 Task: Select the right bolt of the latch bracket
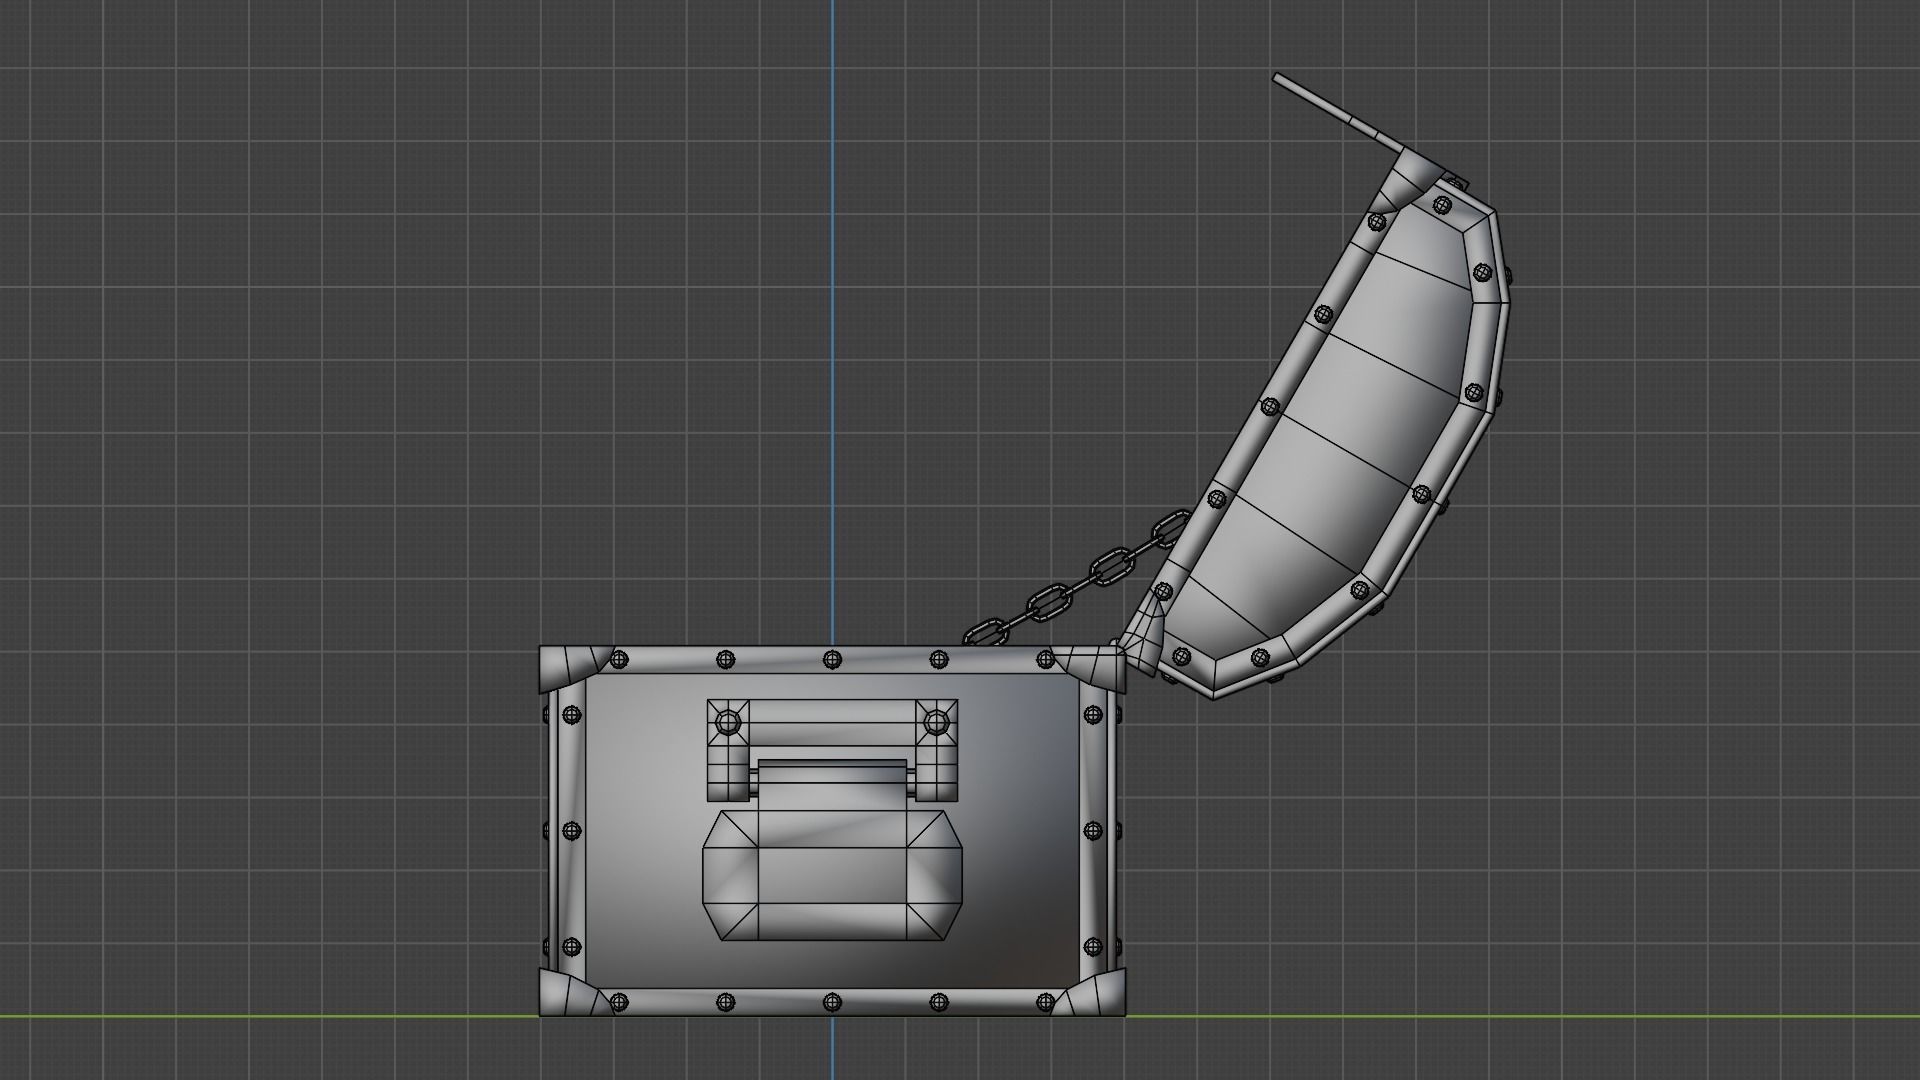936,721
